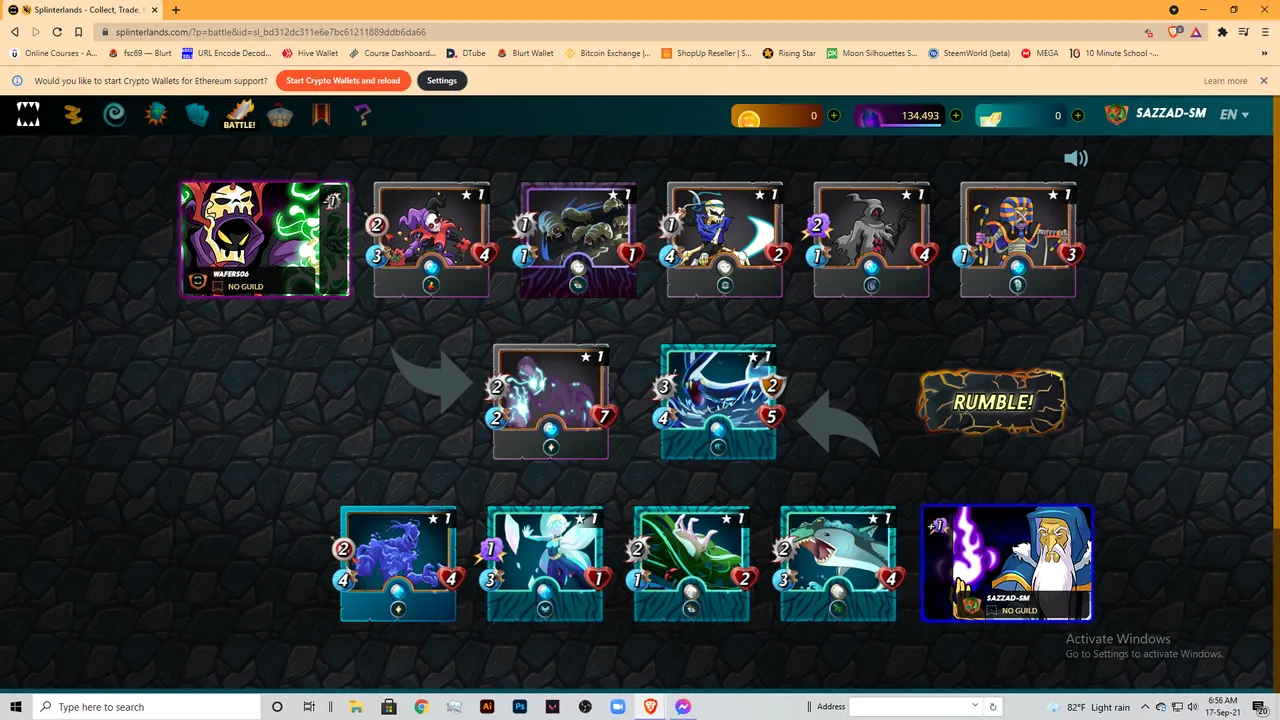The width and height of the screenshot is (1280, 720).
Task: Select enemy pharaoh mummy card
Action: pyautogui.click(x=1019, y=240)
